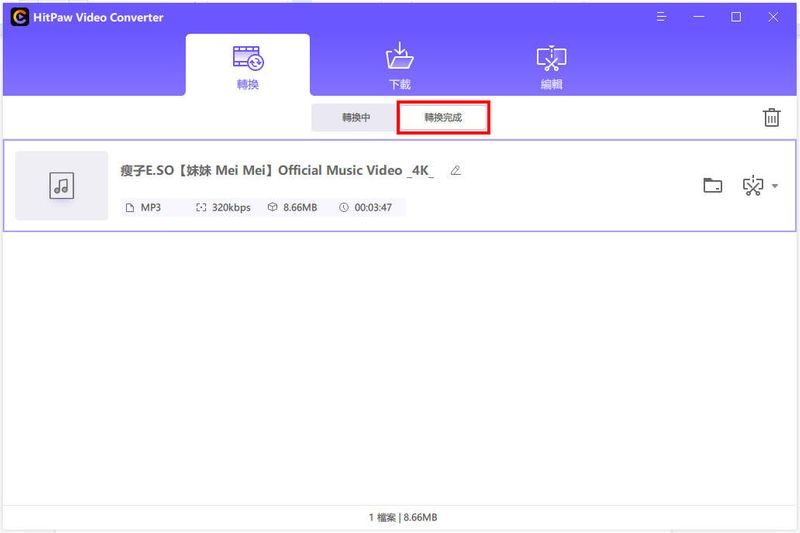800x533 pixels.
Task: Minimize the HitPaw window
Action: [x=699, y=17]
